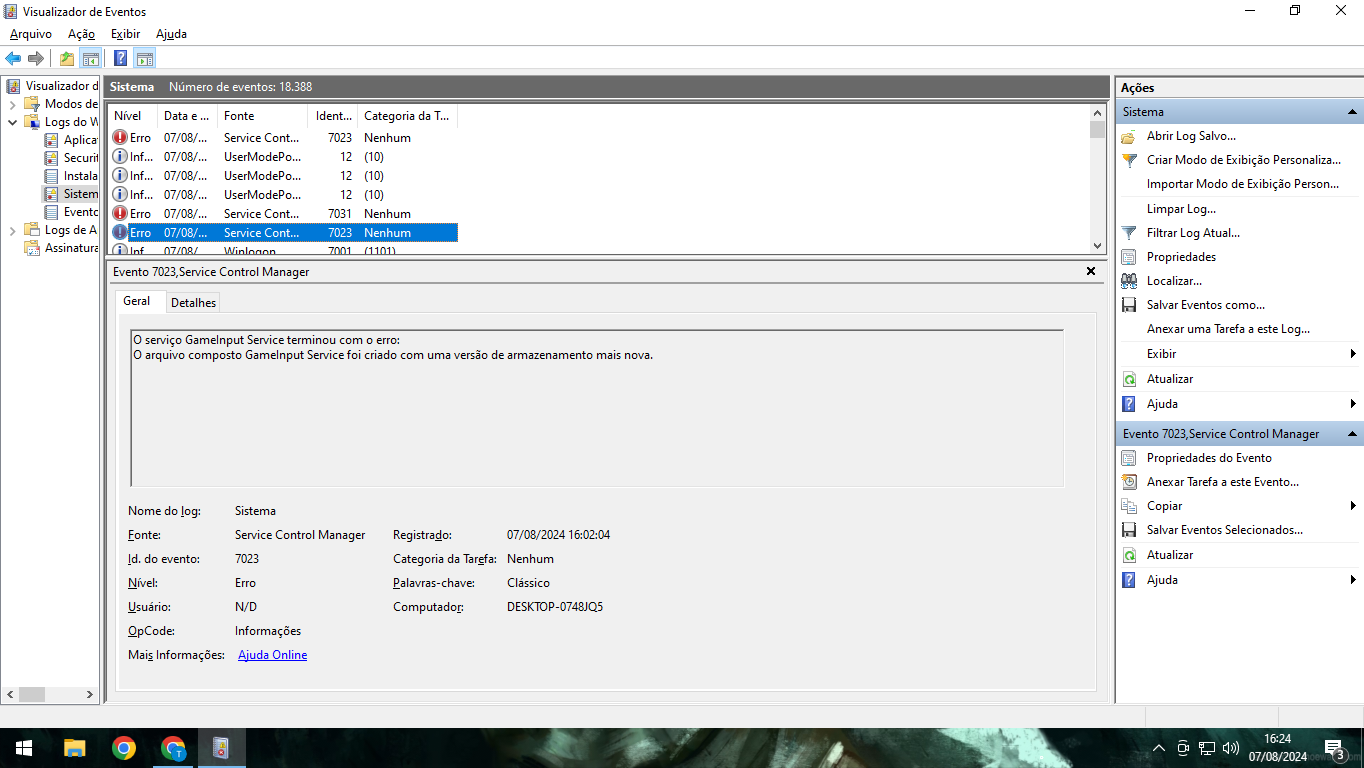This screenshot has width=1364, height=768.
Task: Click tree pane horizontal scrollbar right arrow
Action: tap(90, 694)
